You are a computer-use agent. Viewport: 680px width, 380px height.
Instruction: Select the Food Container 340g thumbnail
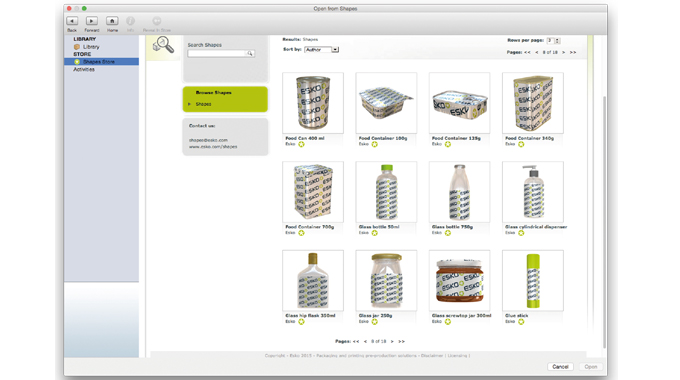click(x=533, y=103)
